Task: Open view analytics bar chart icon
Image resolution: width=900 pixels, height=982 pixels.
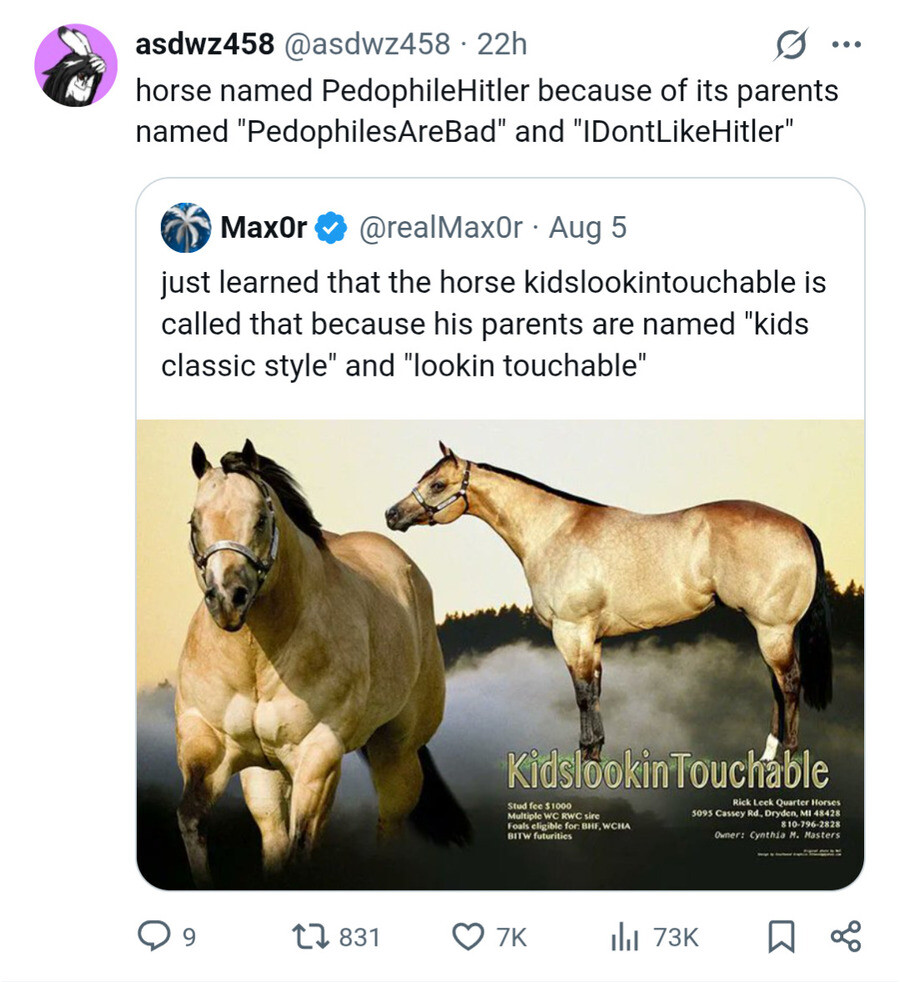Action: [624, 938]
